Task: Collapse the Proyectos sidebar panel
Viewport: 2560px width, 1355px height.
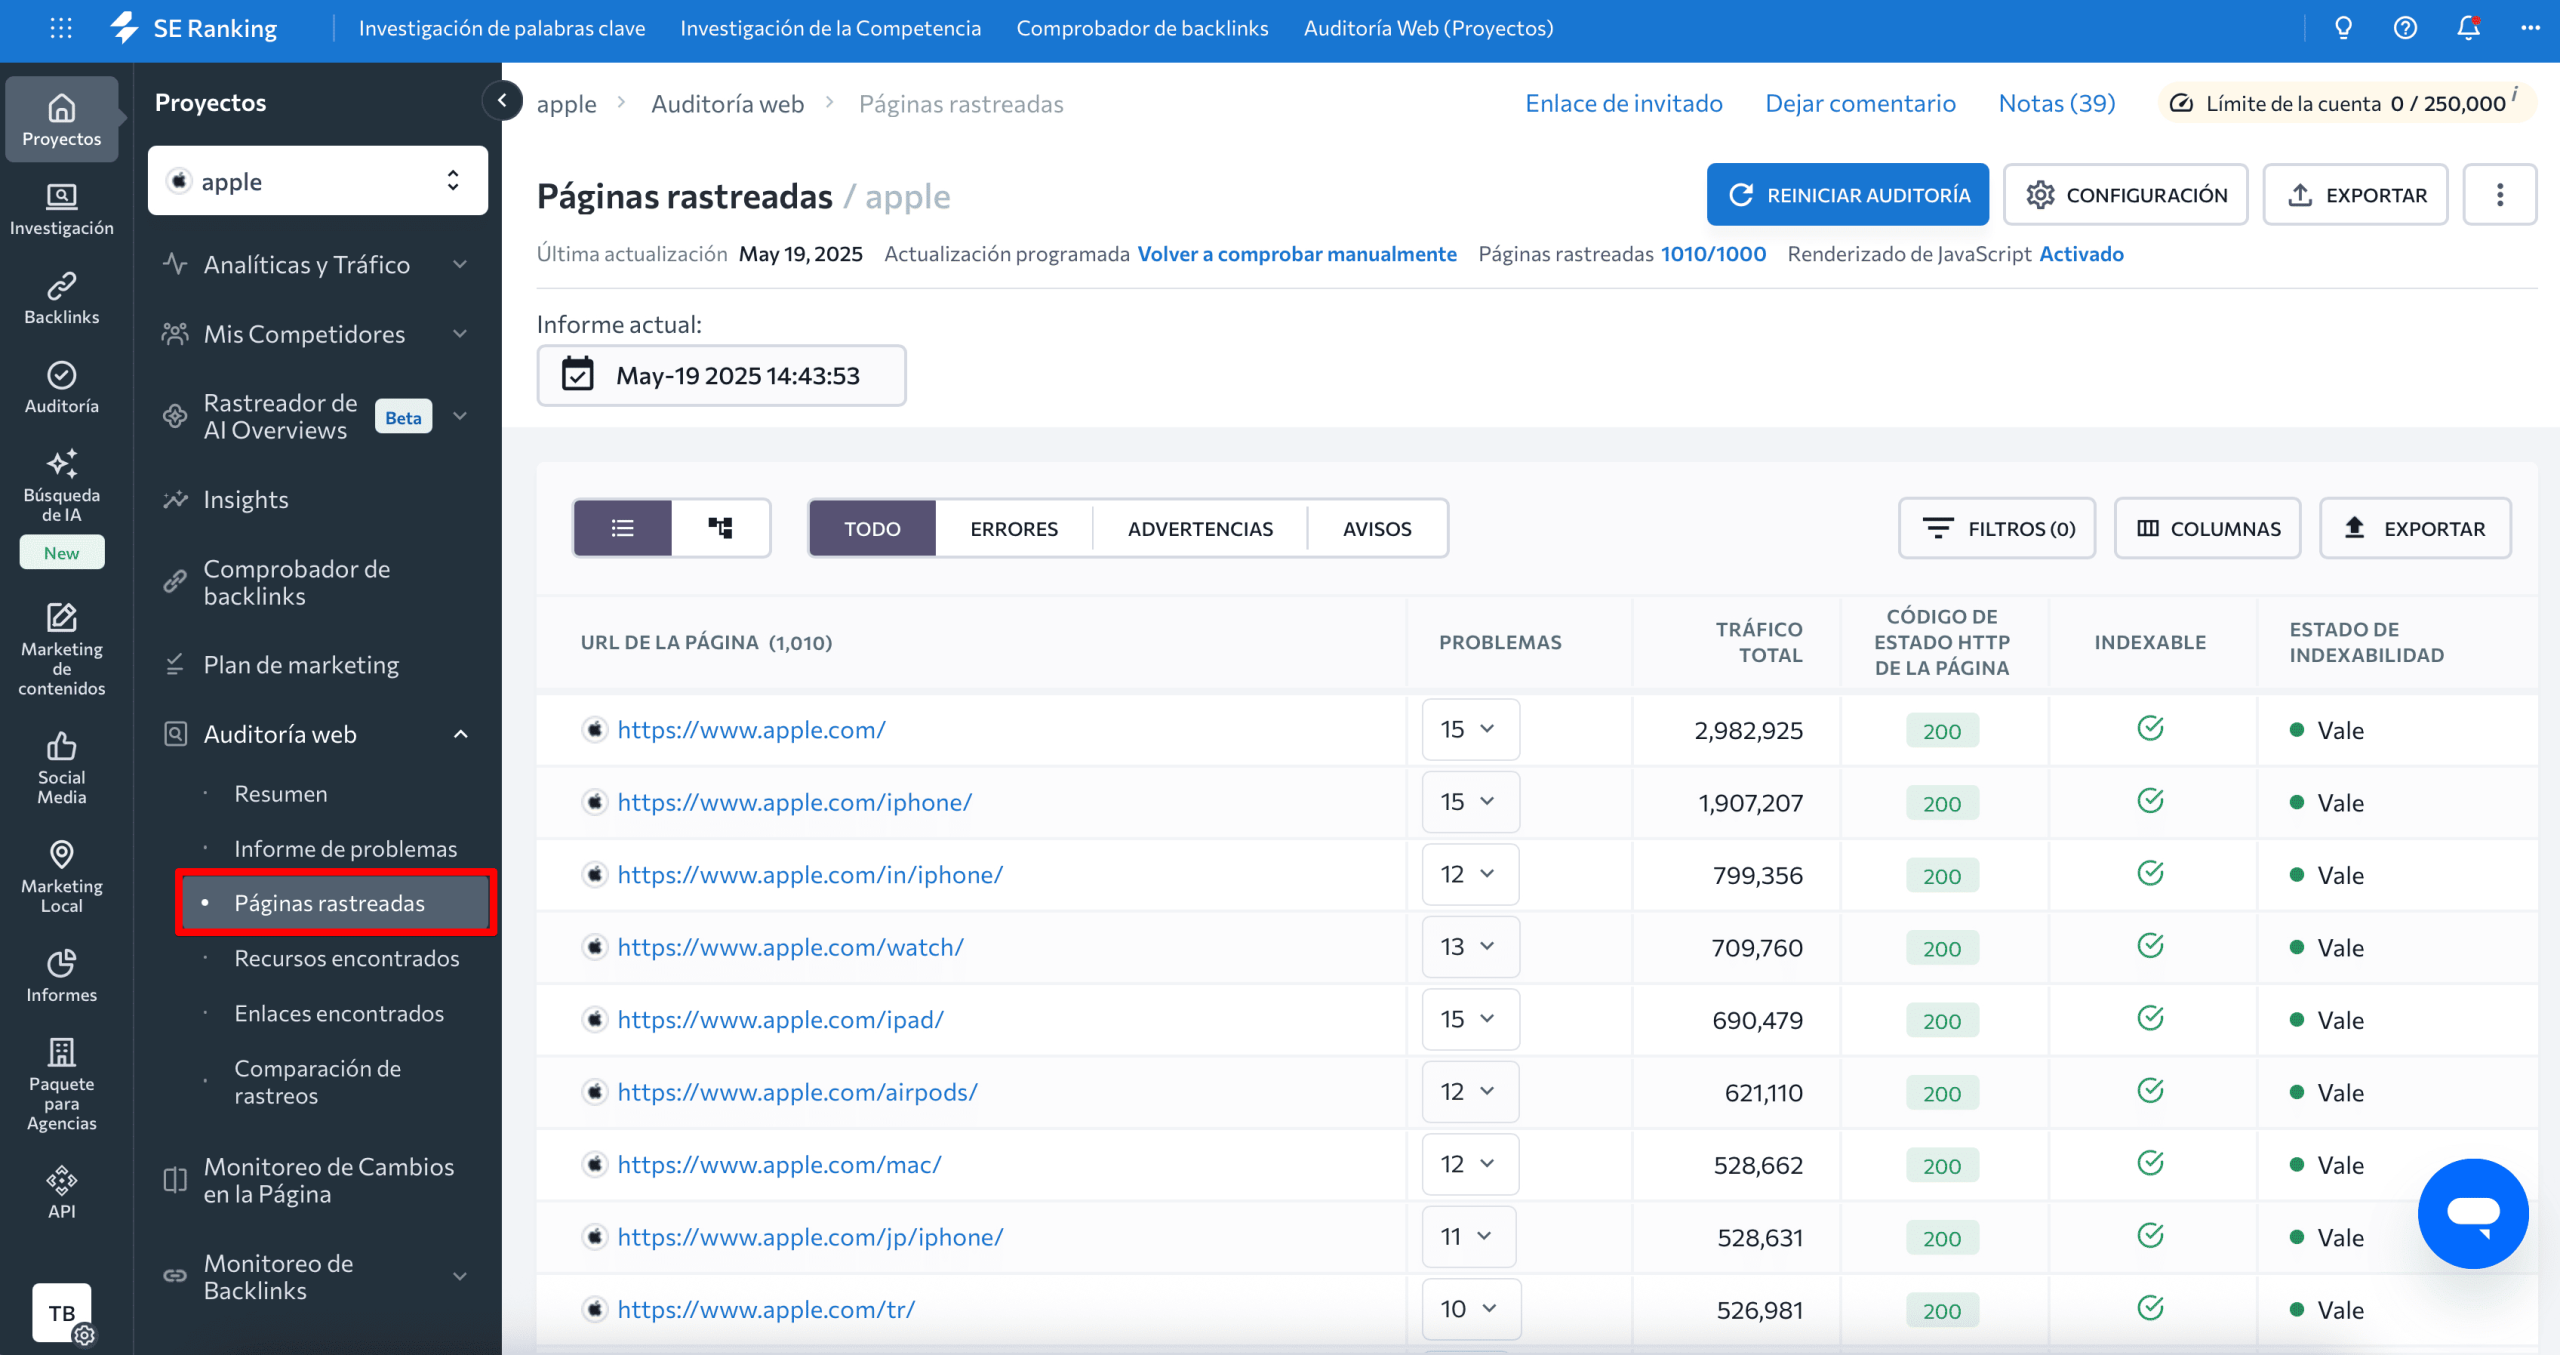Action: [x=502, y=100]
